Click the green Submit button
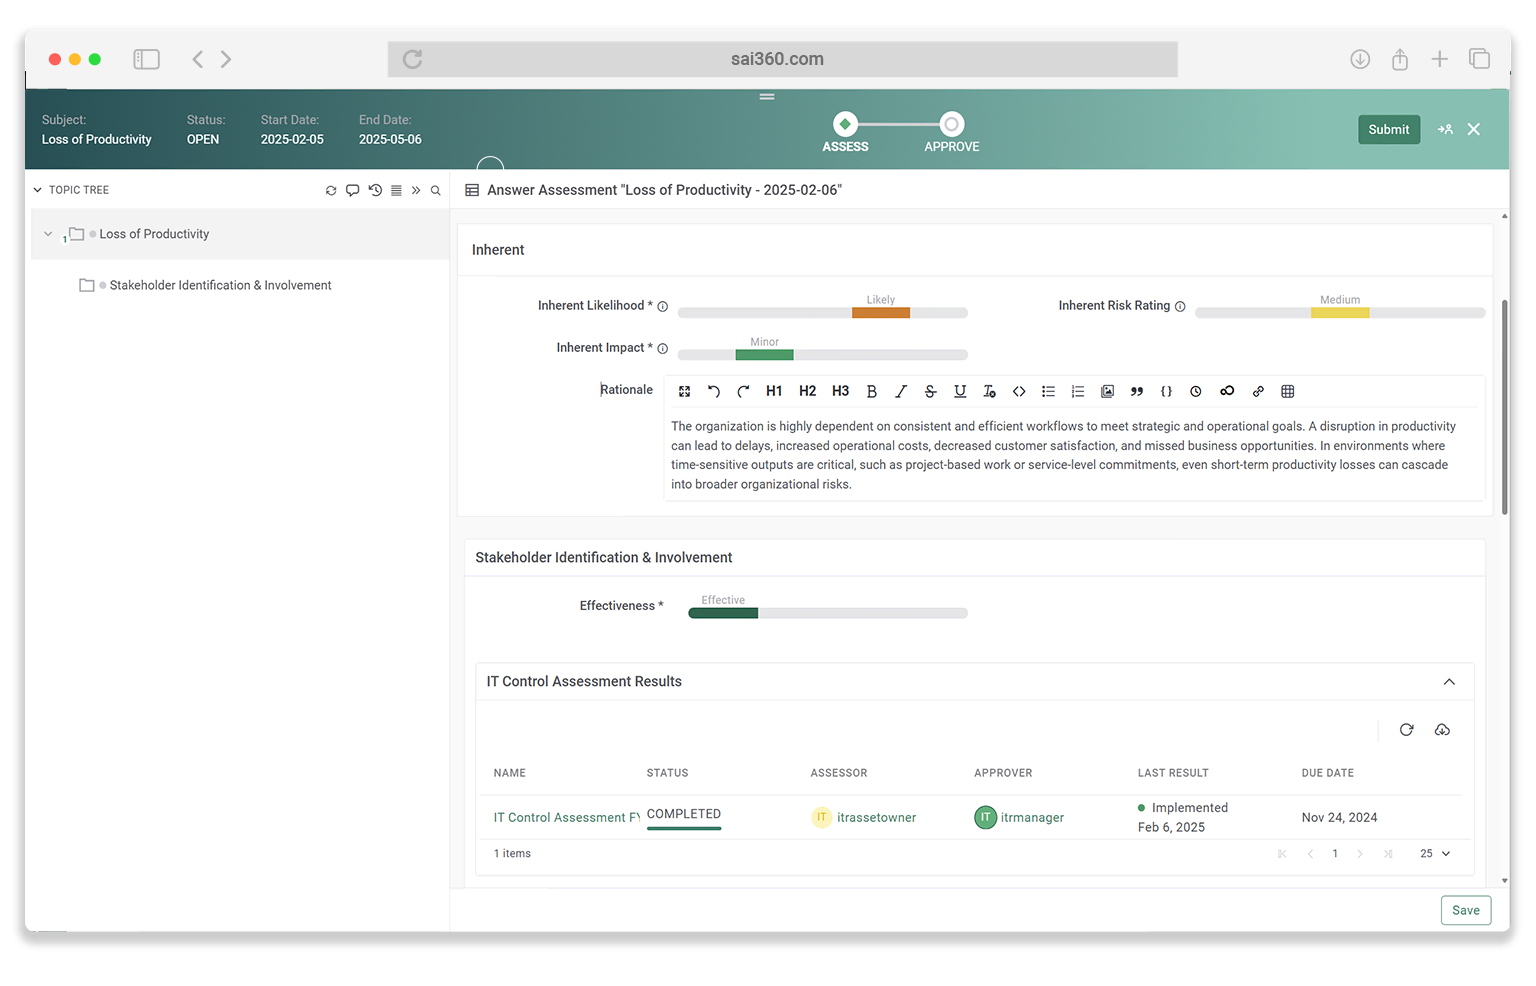 pos(1388,130)
